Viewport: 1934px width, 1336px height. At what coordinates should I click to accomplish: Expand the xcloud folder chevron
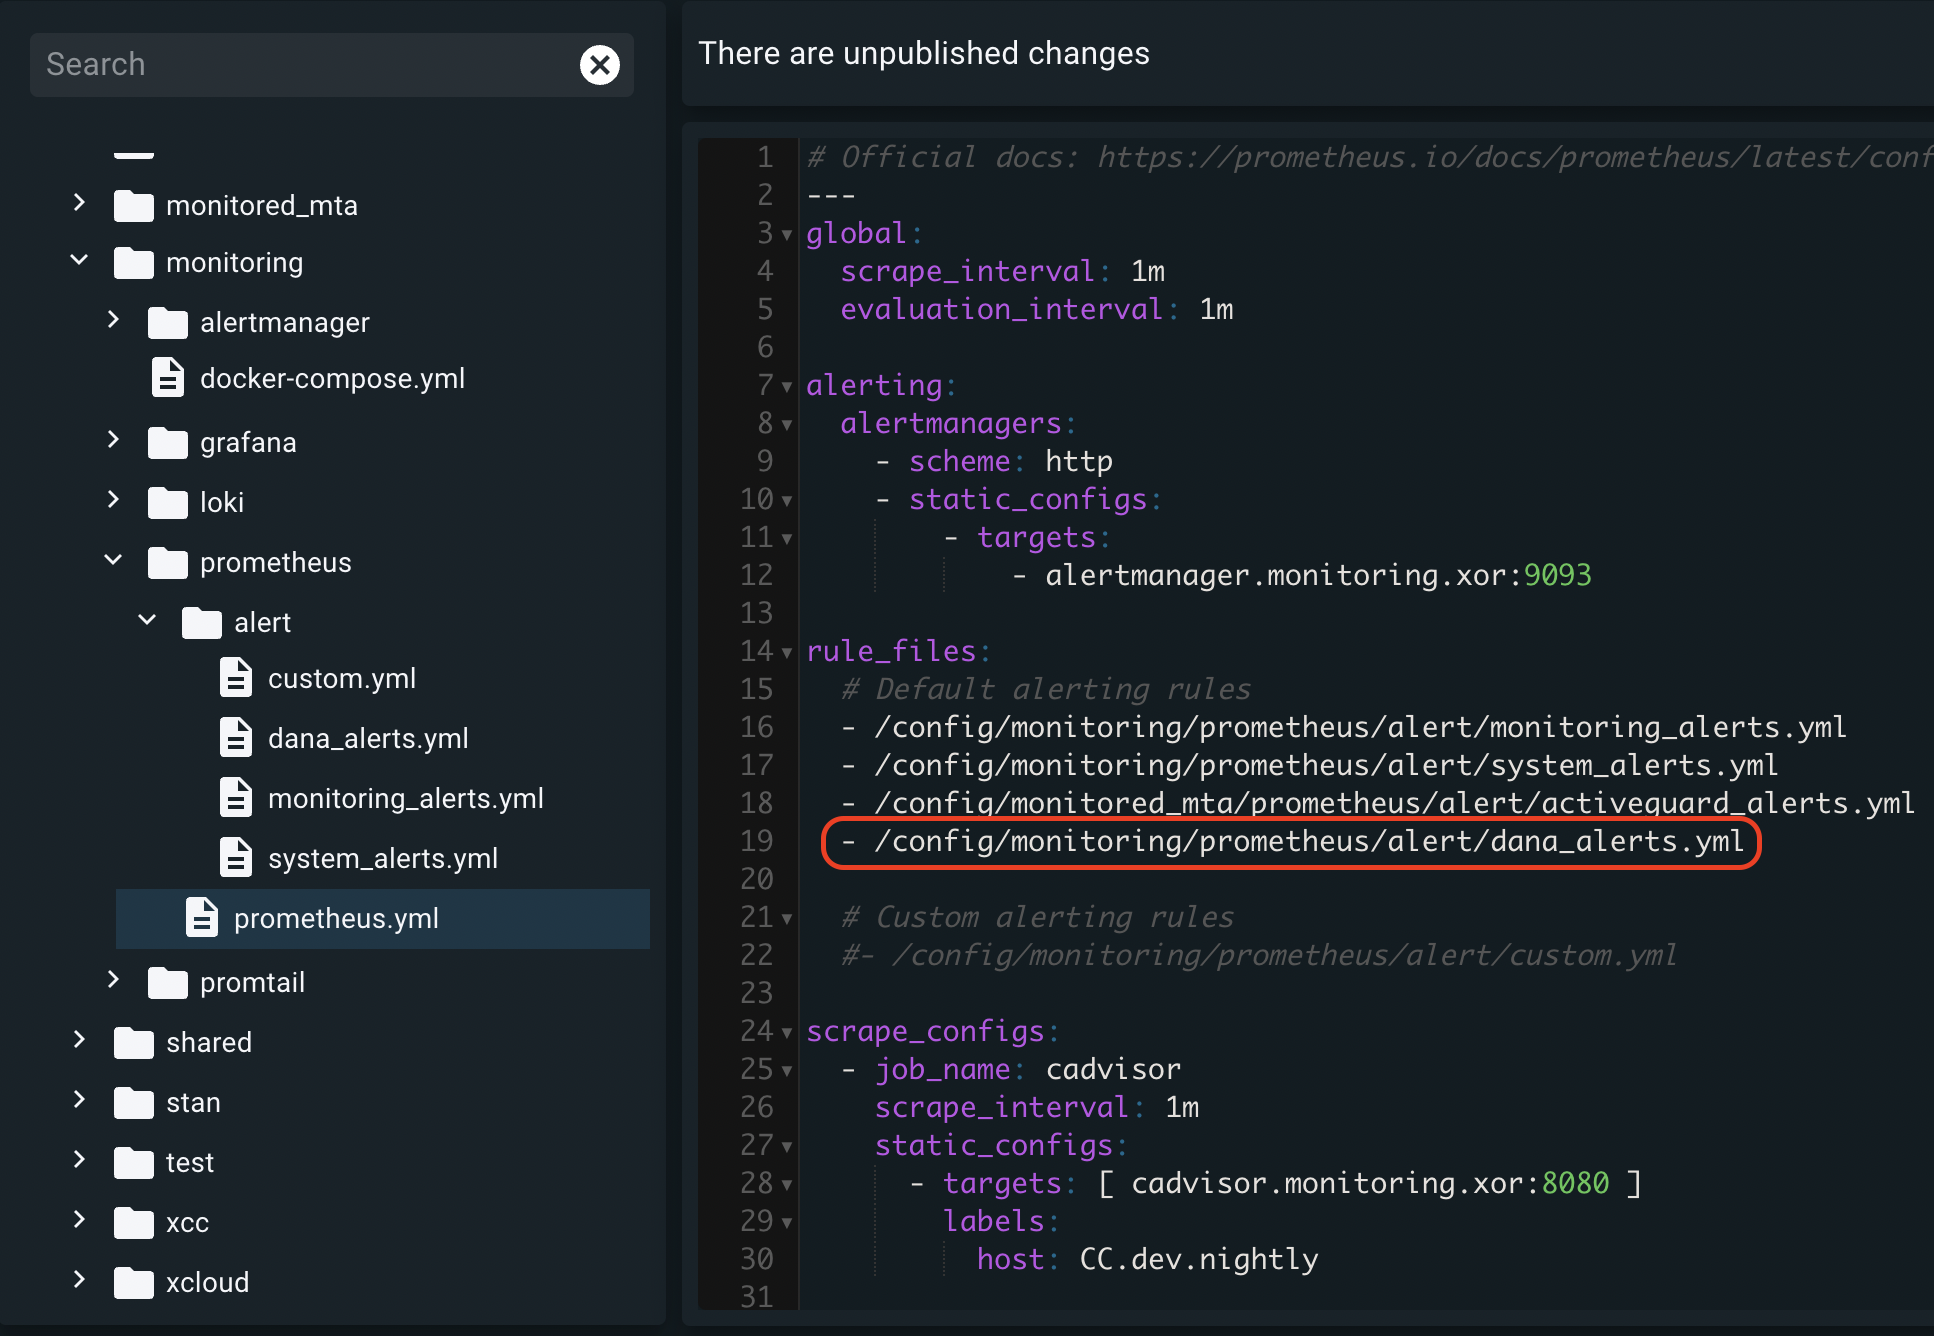(79, 1280)
